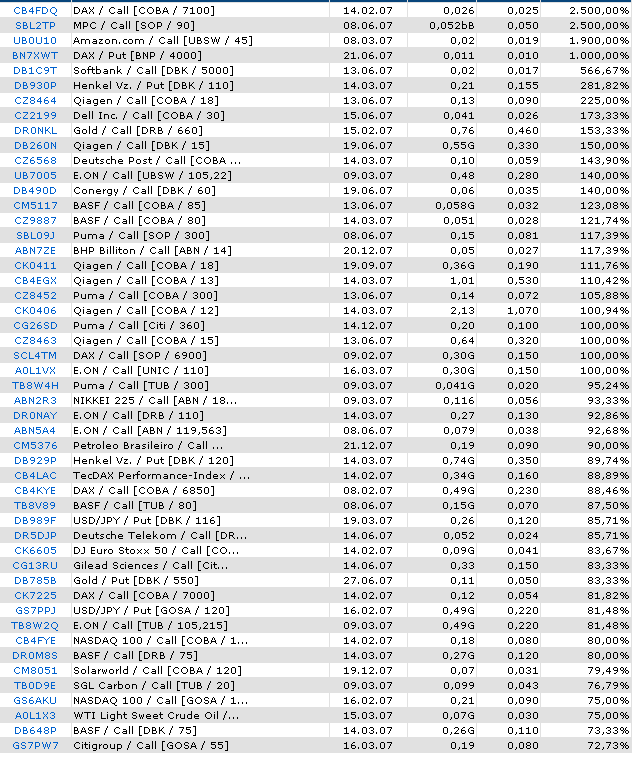Image resolution: width=632 pixels, height=758 pixels.
Task: Follow the CB4KYE link
Action: (35, 490)
